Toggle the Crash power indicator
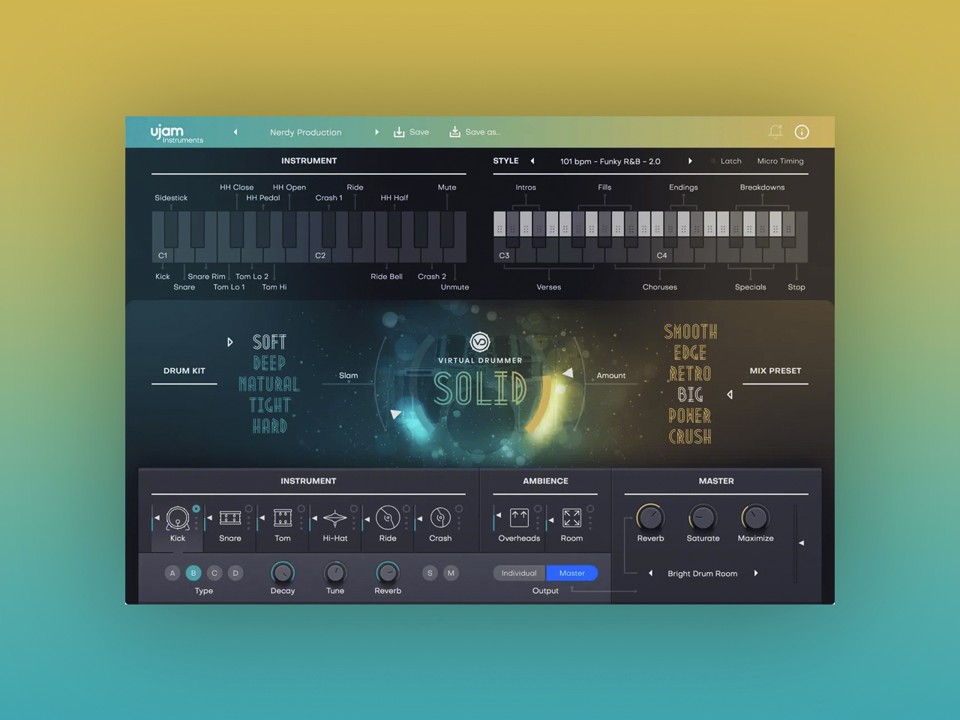 click(x=459, y=509)
